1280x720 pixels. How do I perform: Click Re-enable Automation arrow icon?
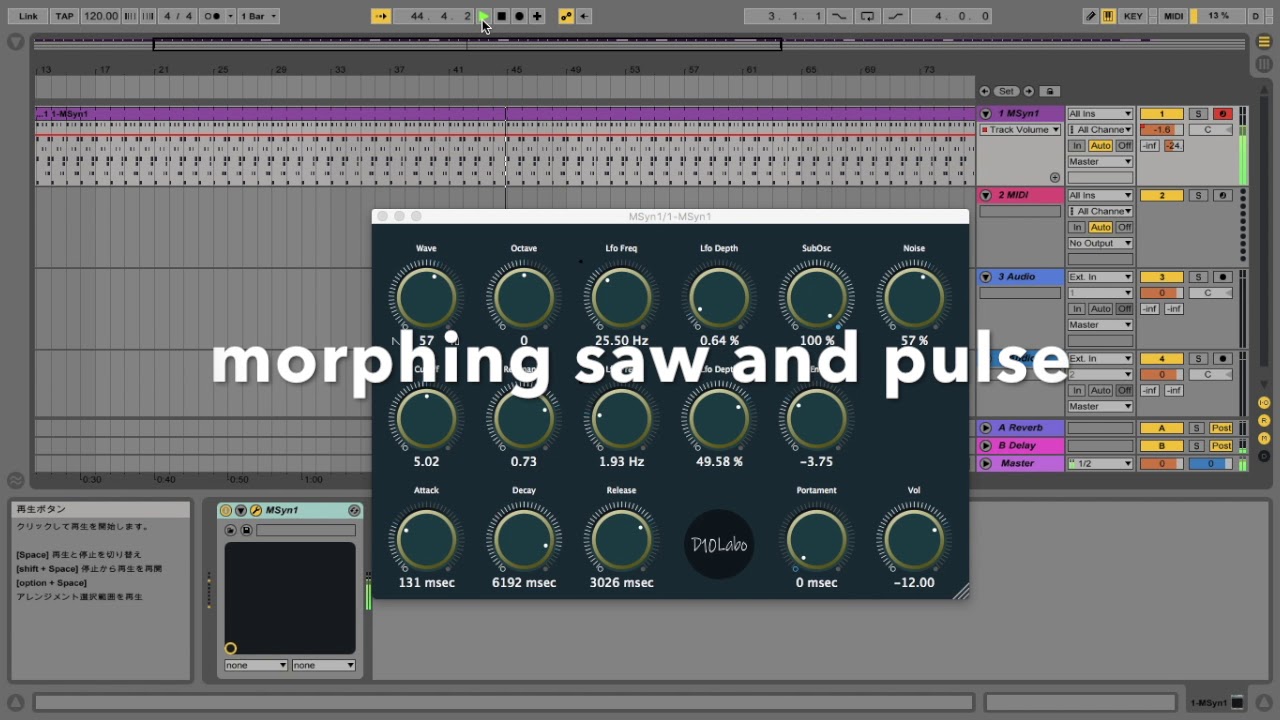tap(585, 16)
